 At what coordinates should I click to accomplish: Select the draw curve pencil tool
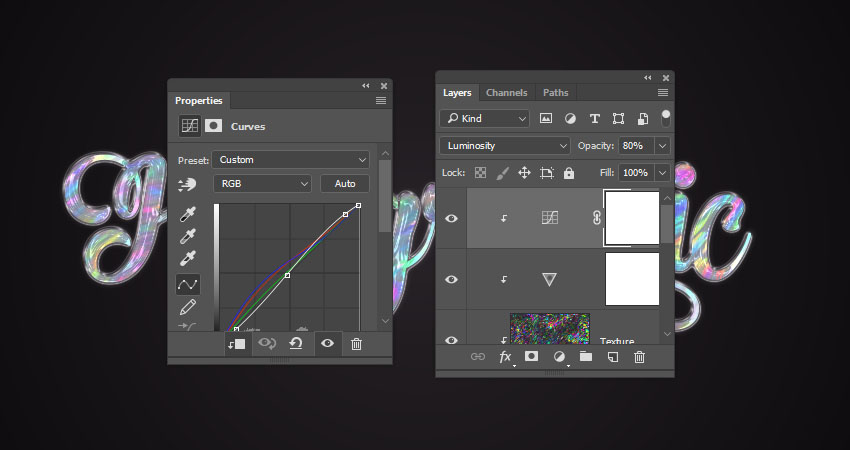point(187,307)
